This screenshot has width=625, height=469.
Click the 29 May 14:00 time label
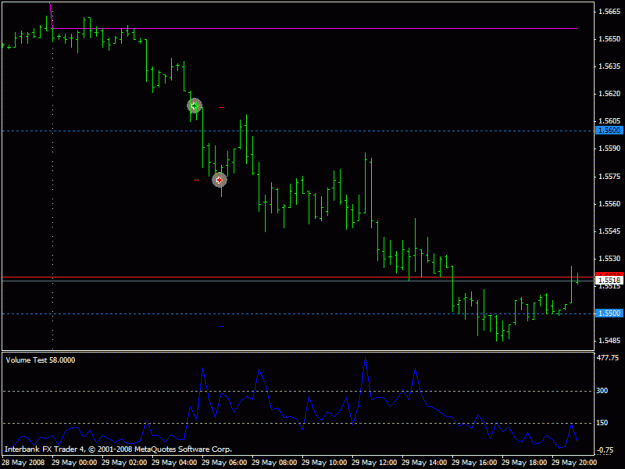coord(424,463)
